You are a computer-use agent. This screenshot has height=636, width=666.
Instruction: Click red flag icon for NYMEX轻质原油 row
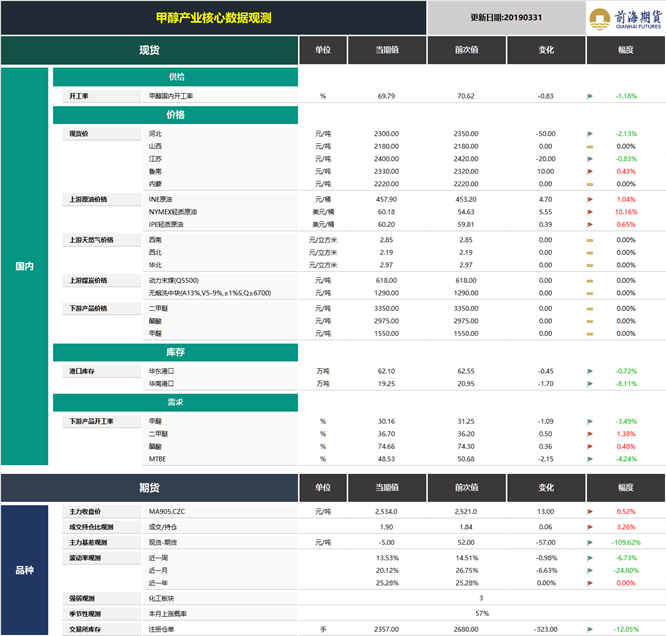pos(590,212)
